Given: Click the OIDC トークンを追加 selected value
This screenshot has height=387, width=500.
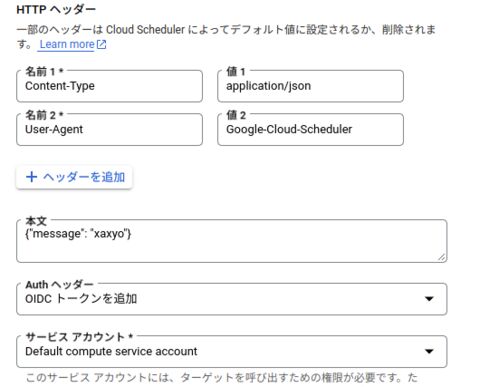Looking at the screenshot, I should pyautogui.click(x=81, y=299).
